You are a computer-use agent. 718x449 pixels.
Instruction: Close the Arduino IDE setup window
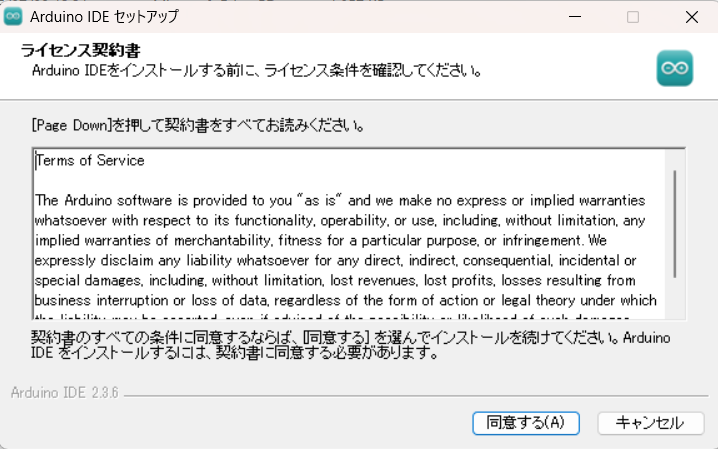[691, 17]
